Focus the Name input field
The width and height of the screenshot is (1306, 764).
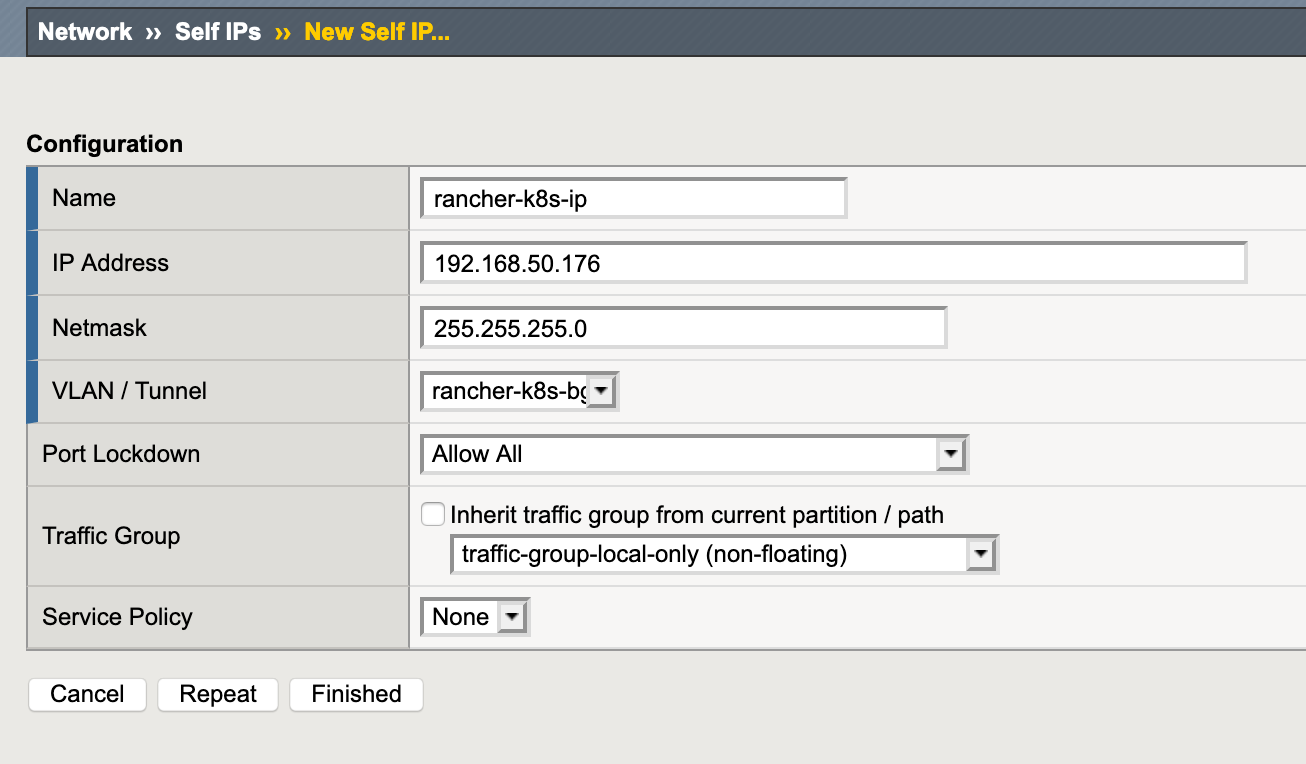pos(634,198)
